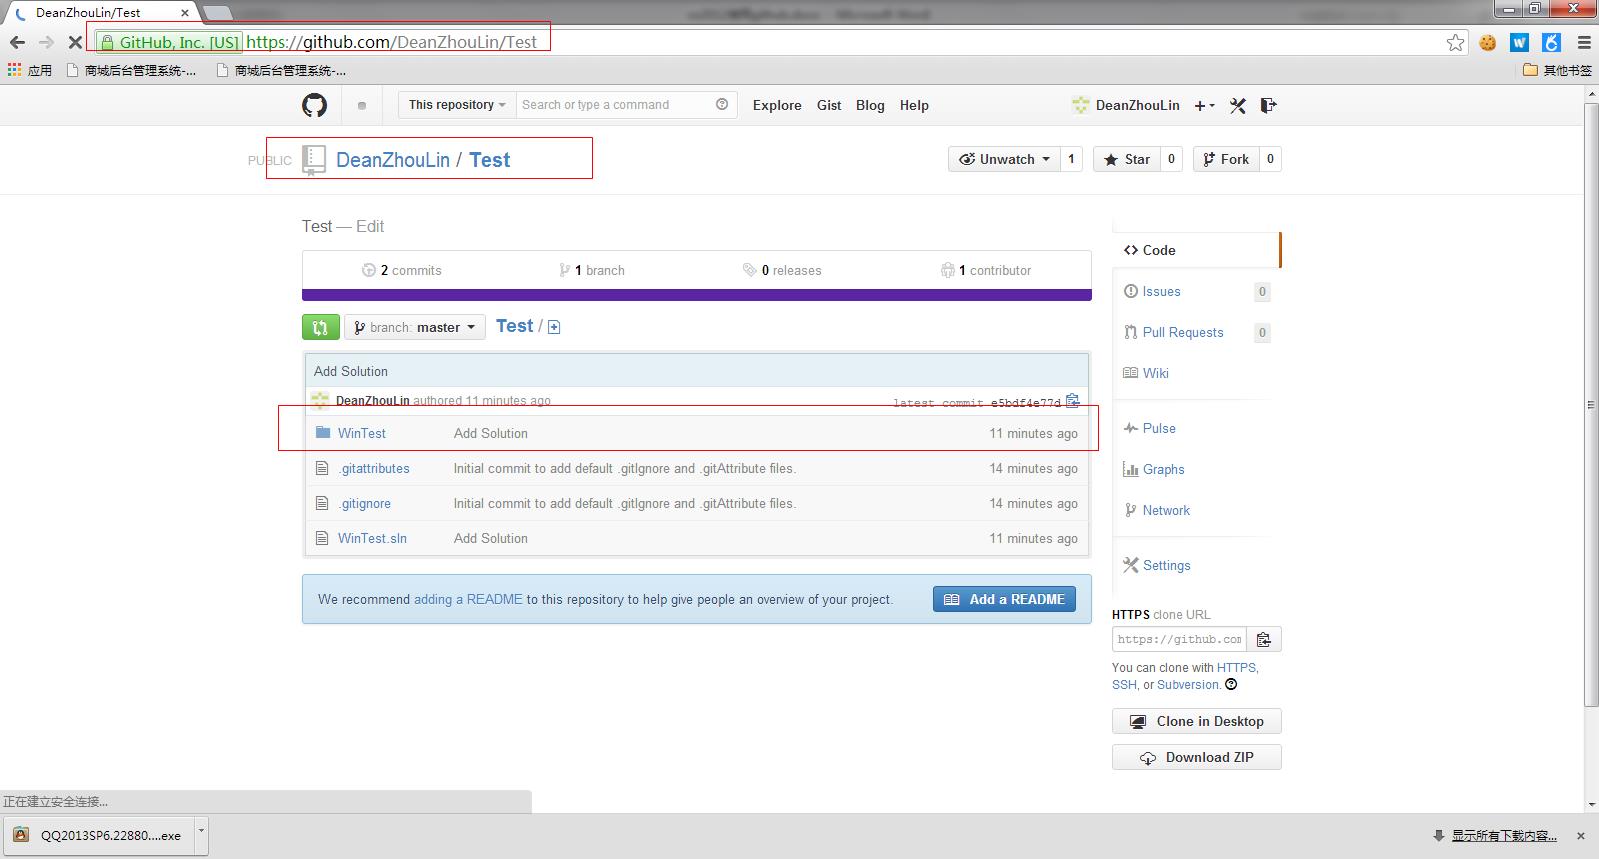This screenshot has height=859, width=1599.
Task: Click the browser forward arrow
Action: click(x=46, y=42)
